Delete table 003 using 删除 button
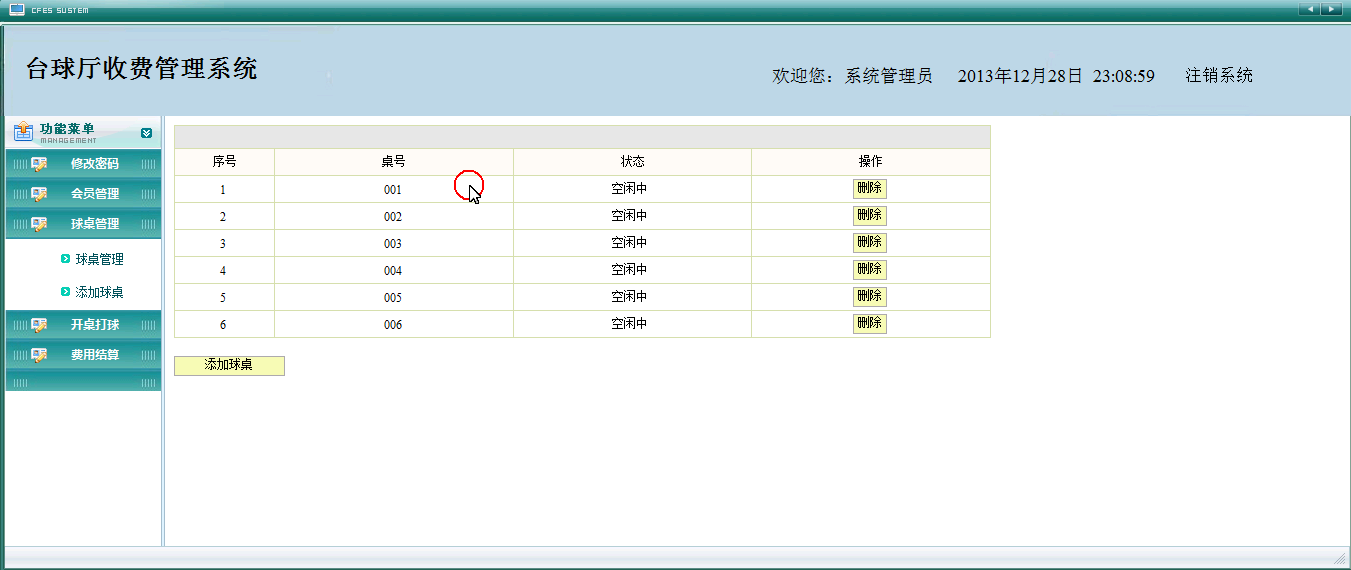The width and height of the screenshot is (1351, 570). [x=870, y=242]
